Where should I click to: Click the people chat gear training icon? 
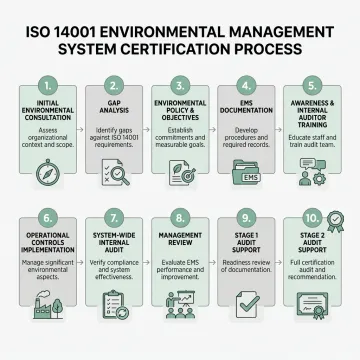(x=313, y=172)
